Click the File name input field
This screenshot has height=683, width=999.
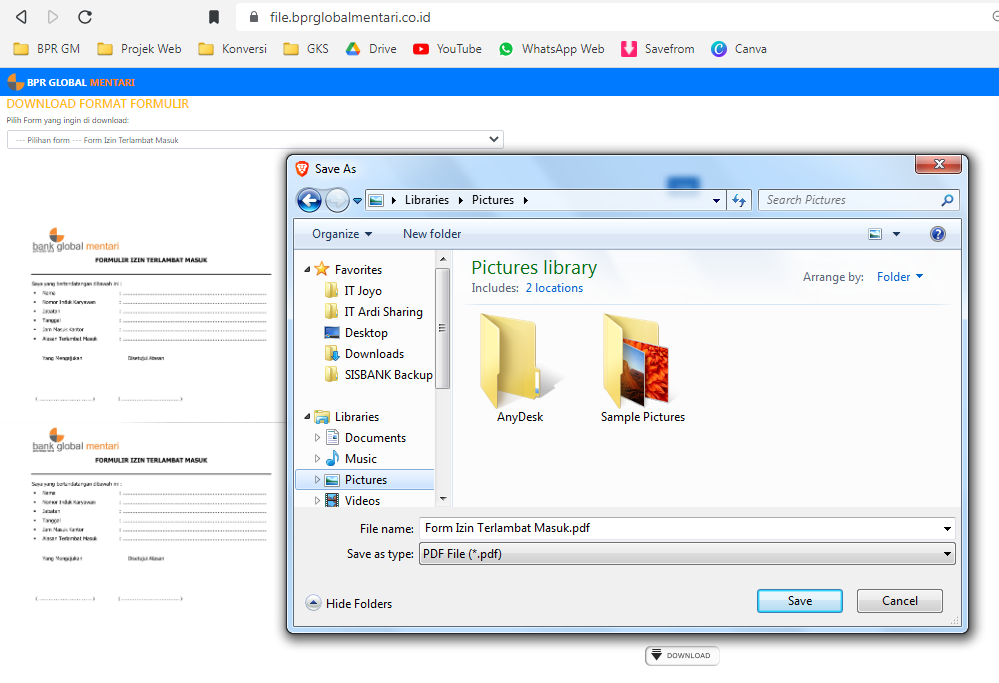point(680,528)
